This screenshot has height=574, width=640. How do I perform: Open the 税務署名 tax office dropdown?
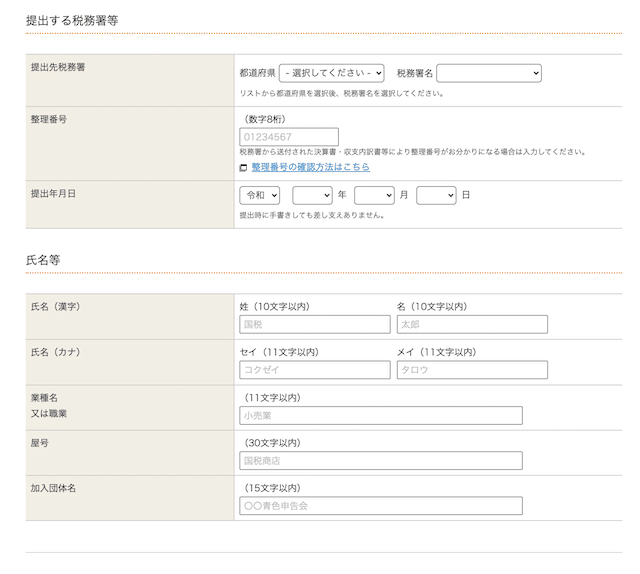tap(488, 73)
